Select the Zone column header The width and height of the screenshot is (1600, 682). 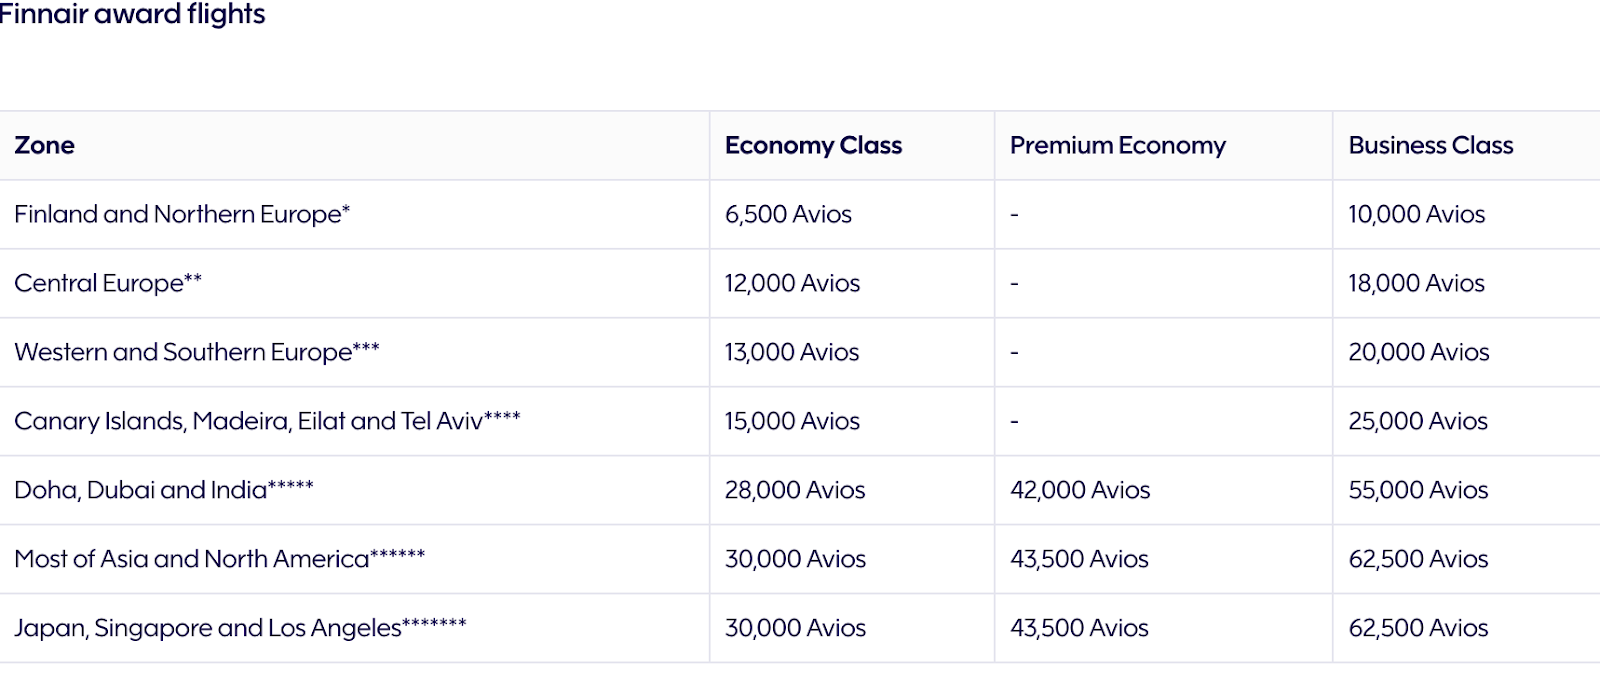click(x=45, y=146)
